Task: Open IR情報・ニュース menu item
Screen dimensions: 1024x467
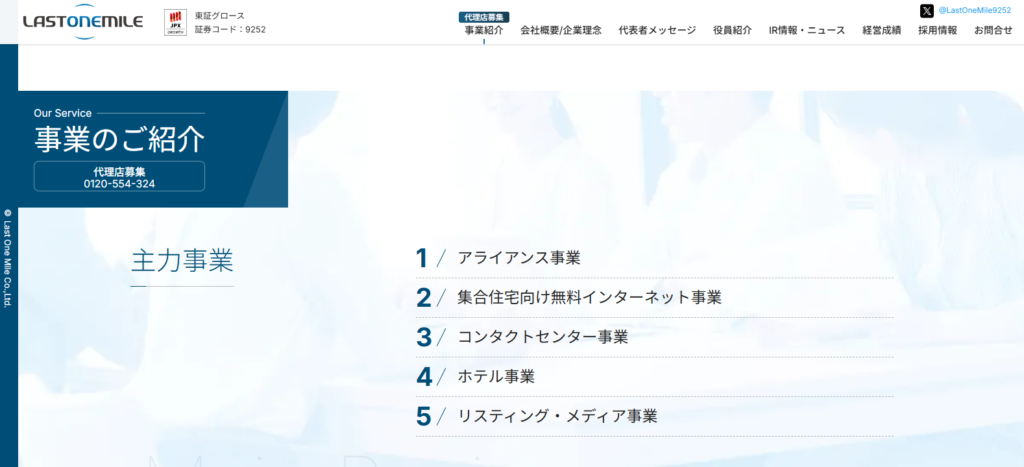Action: (807, 30)
